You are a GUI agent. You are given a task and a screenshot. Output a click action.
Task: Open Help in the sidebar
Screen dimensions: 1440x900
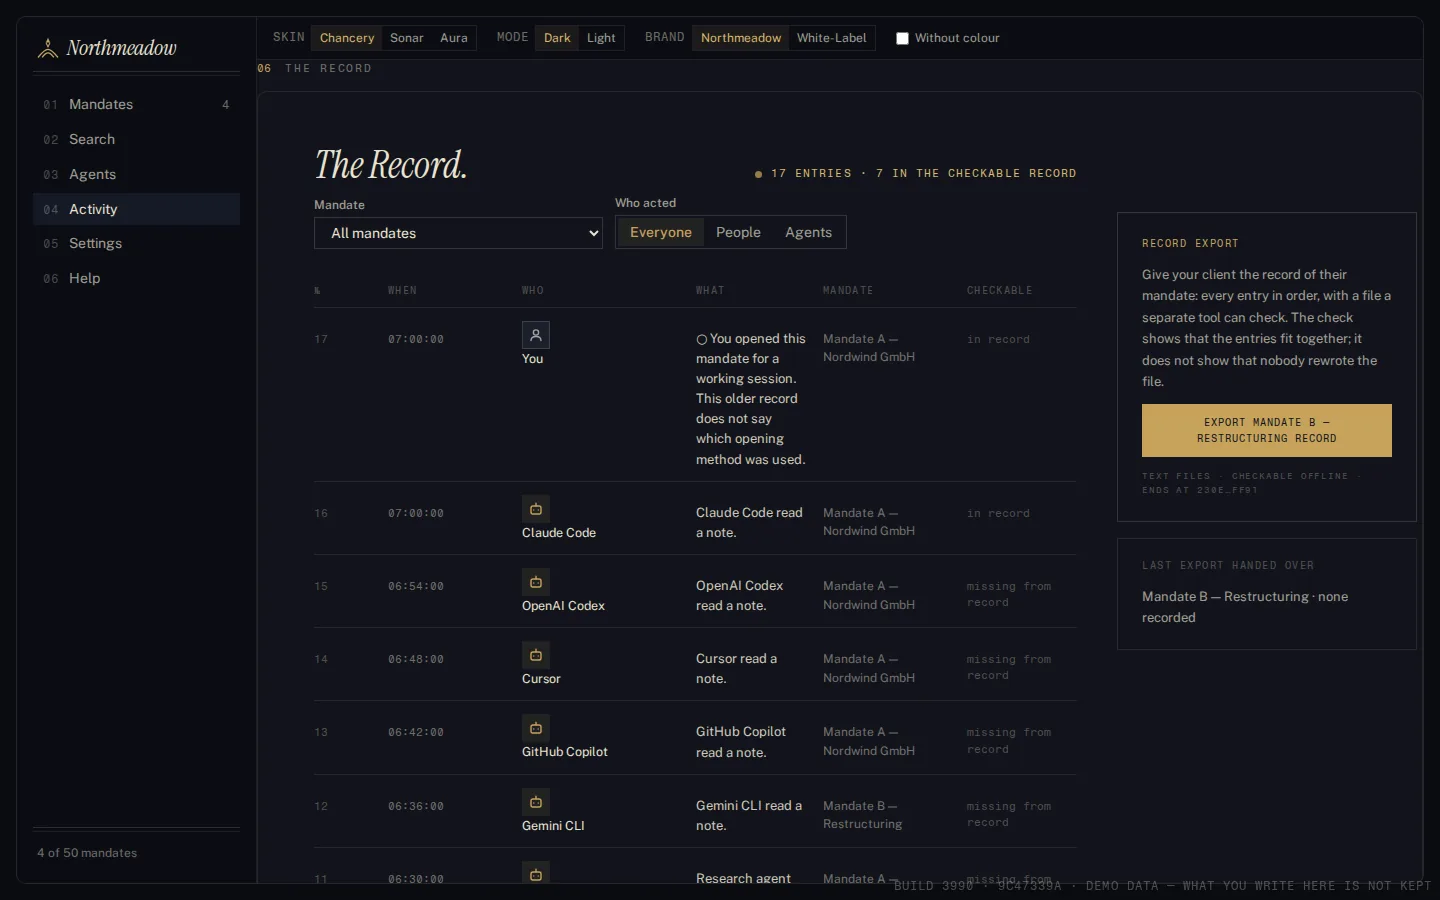coord(136,278)
